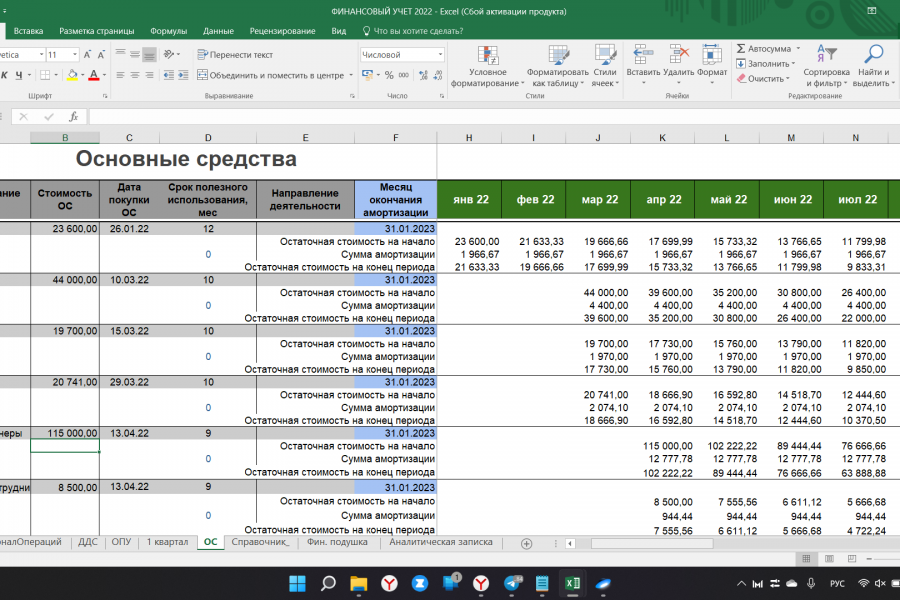The image size is (900, 600).
Task: Click the Increase font size icon
Action: pyautogui.click(x=88, y=55)
